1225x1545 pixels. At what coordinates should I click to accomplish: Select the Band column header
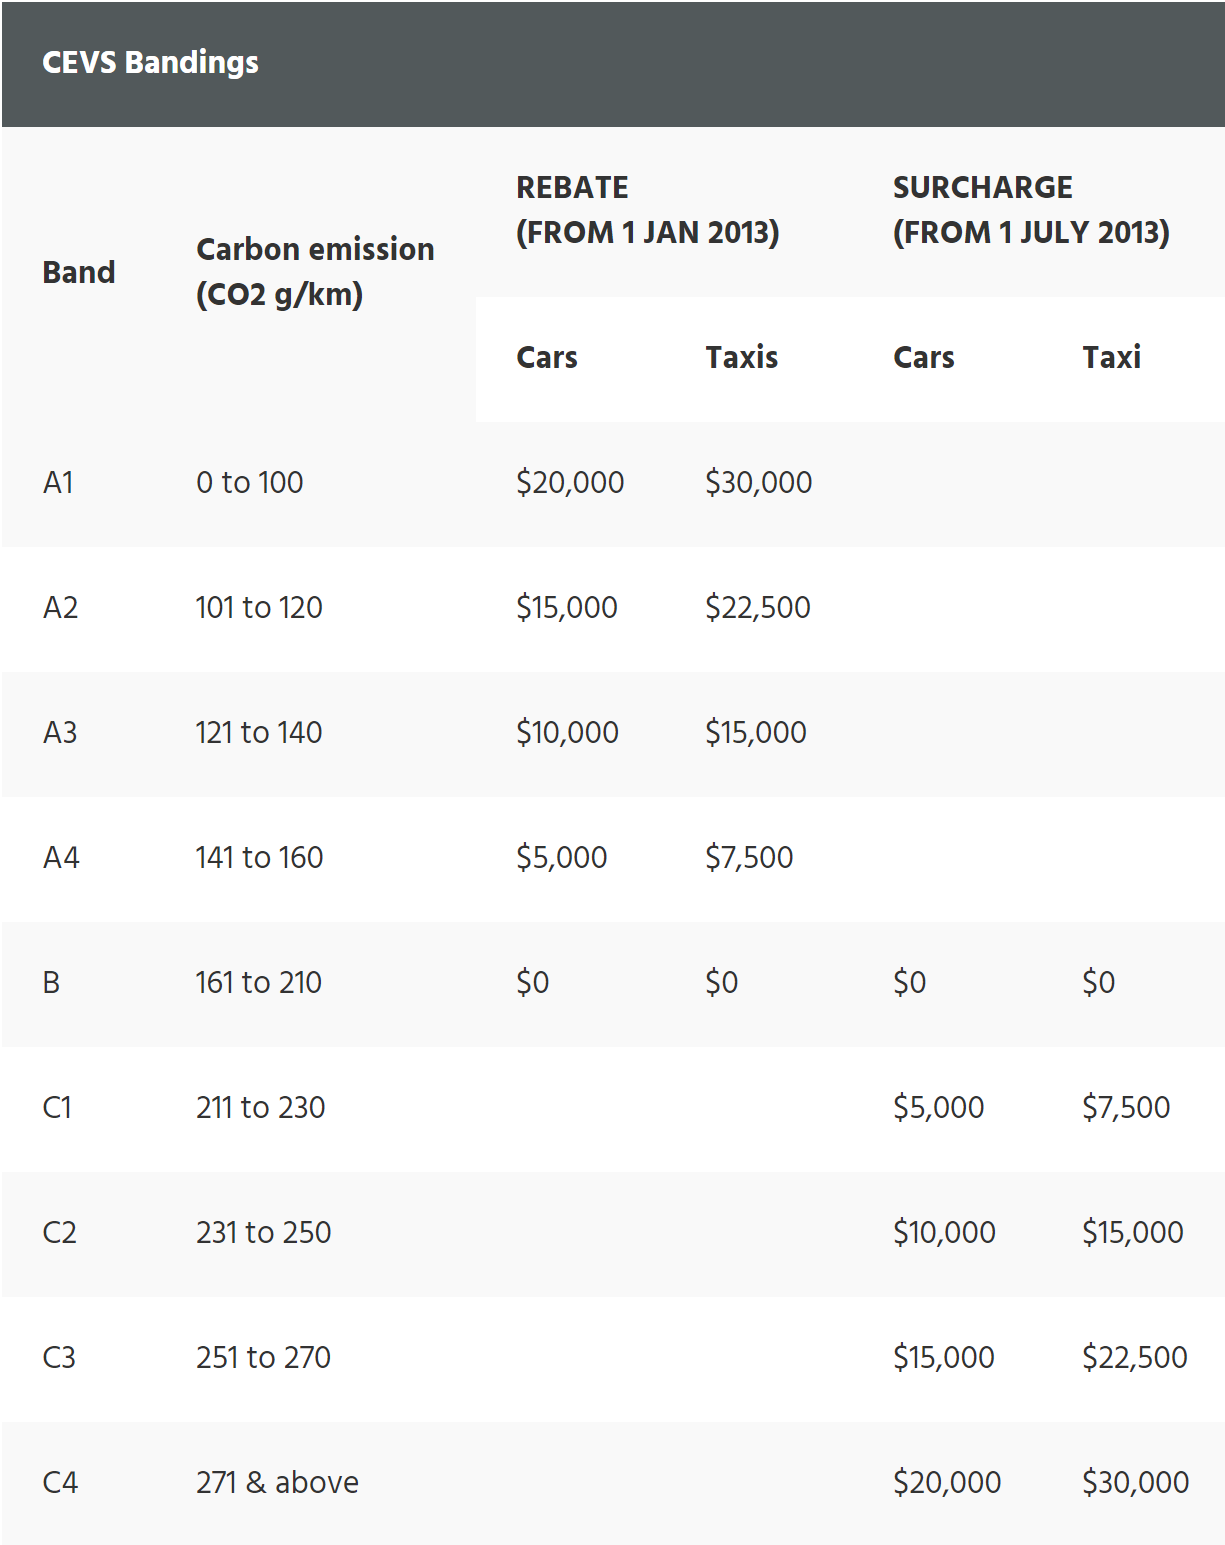[79, 272]
